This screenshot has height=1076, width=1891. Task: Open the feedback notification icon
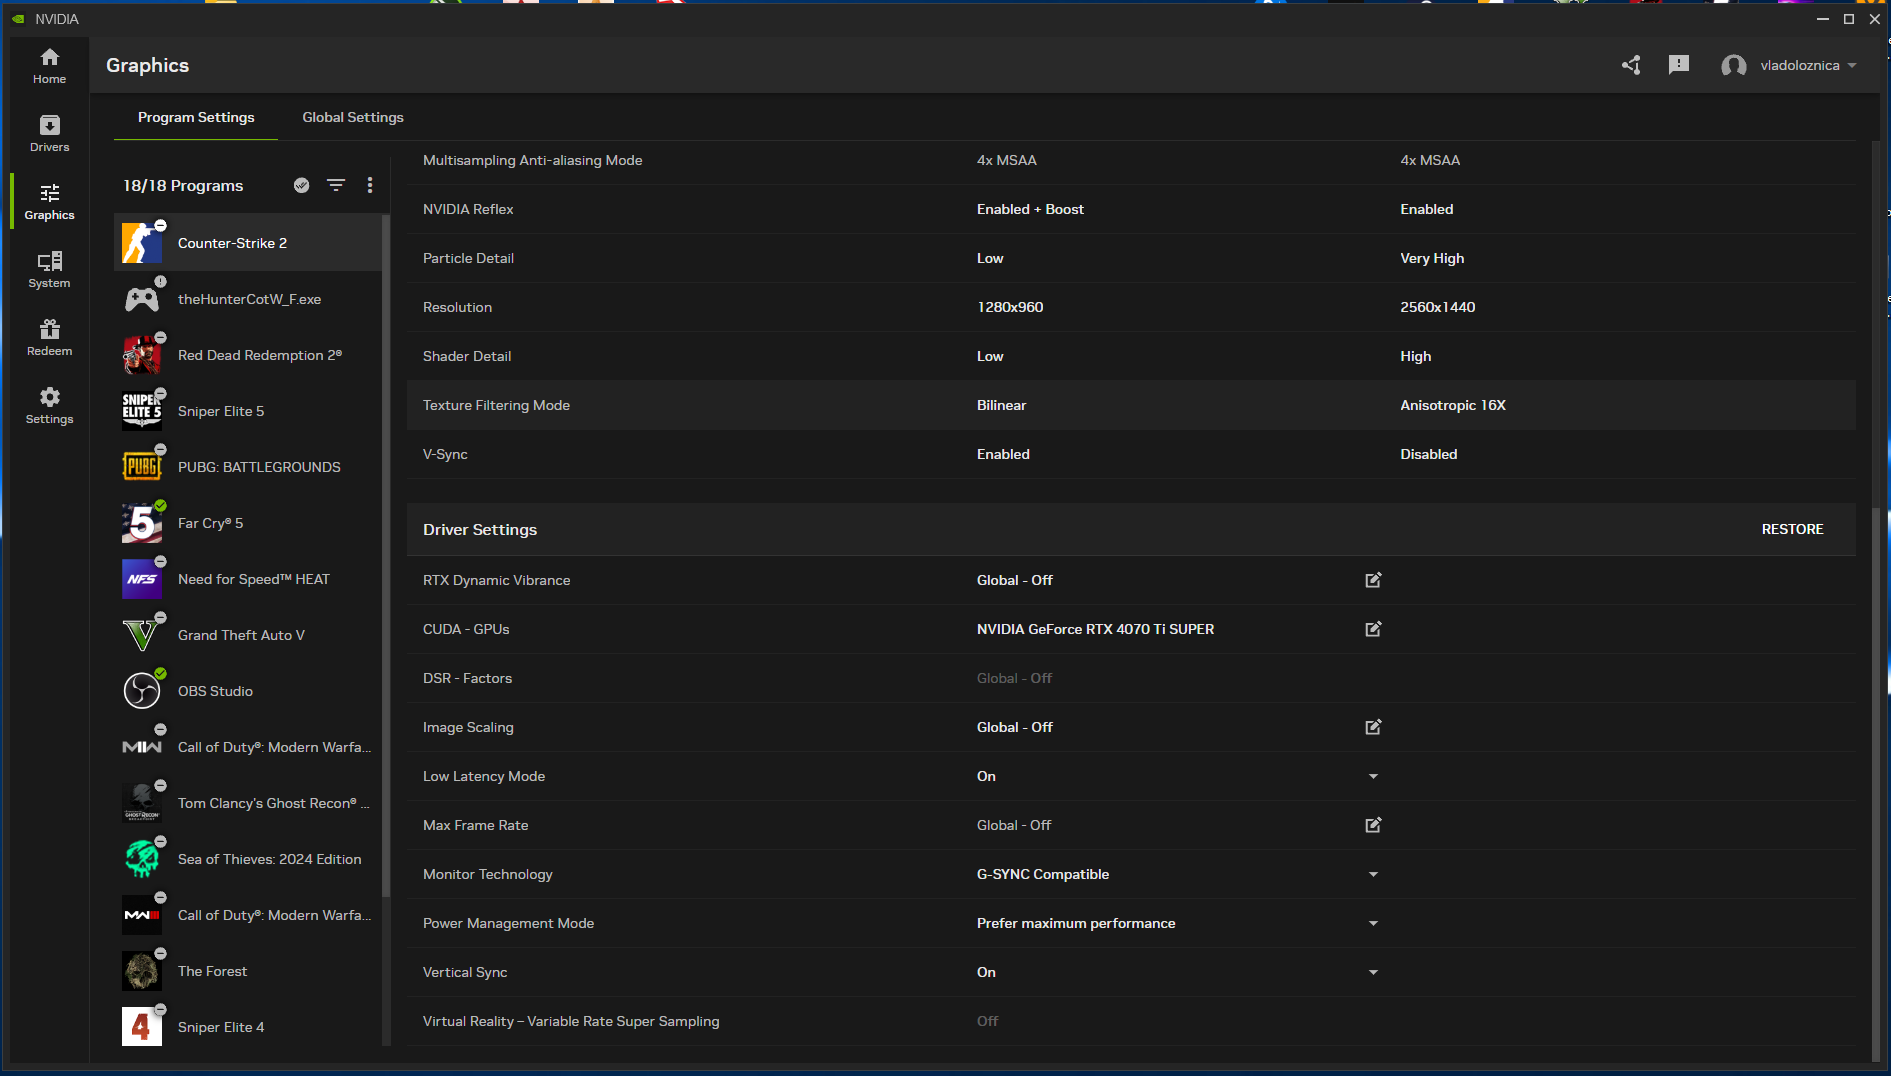tap(1679, 65)
